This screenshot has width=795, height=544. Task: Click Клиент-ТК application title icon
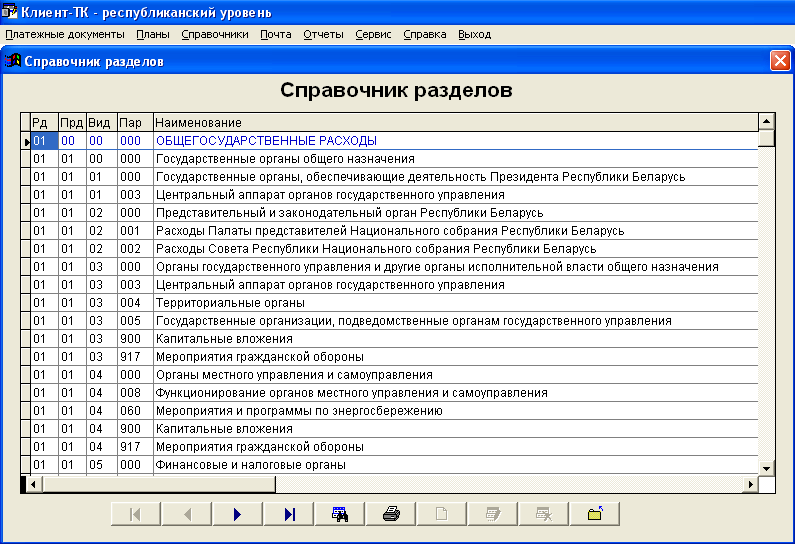[9, 11]
